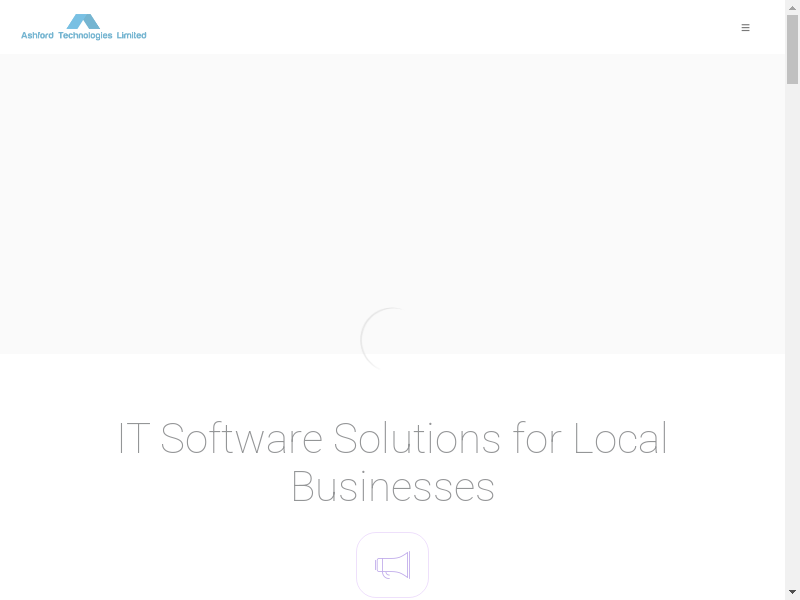The height and width of the screenshot is (600, 800).
Task: Click the 'IT Software Solutions for Local' heading line
Action: 392,439
